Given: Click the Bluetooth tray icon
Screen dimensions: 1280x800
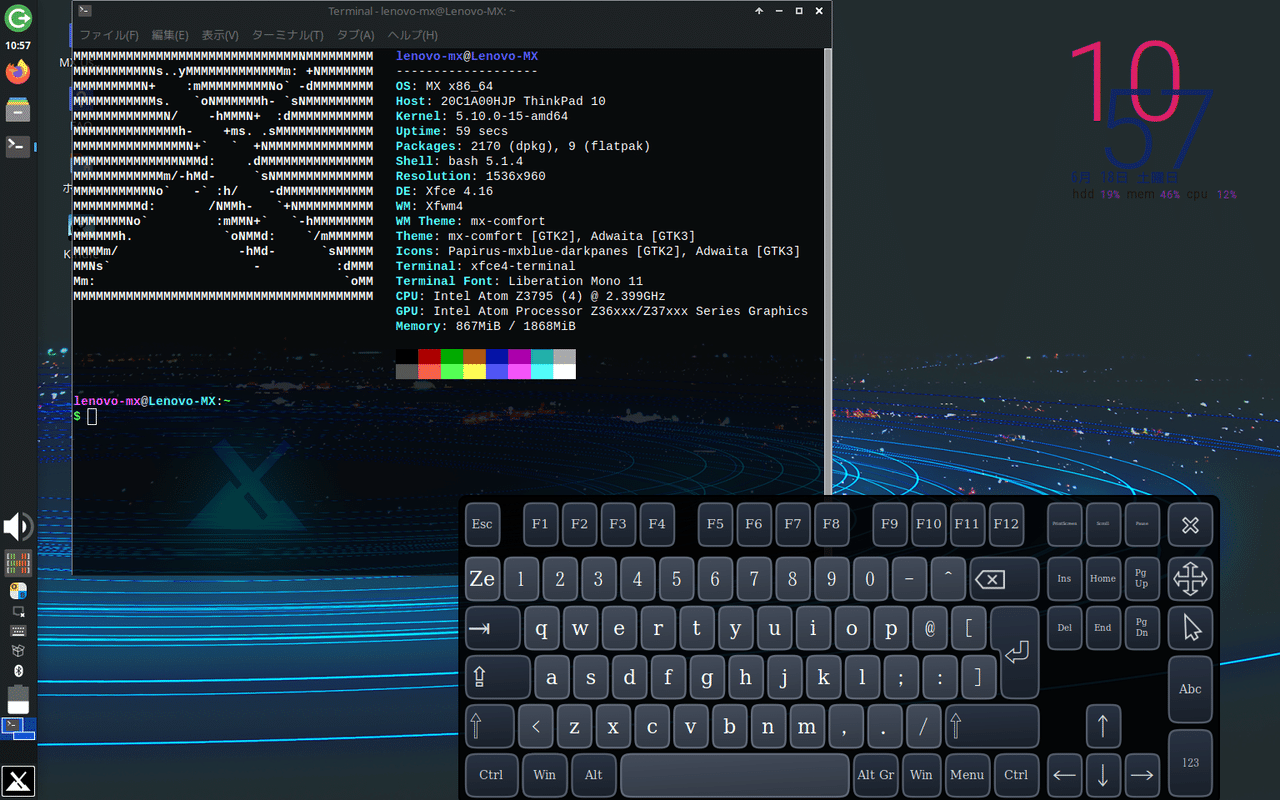Looking at the screenshot, I should (18, 670).
